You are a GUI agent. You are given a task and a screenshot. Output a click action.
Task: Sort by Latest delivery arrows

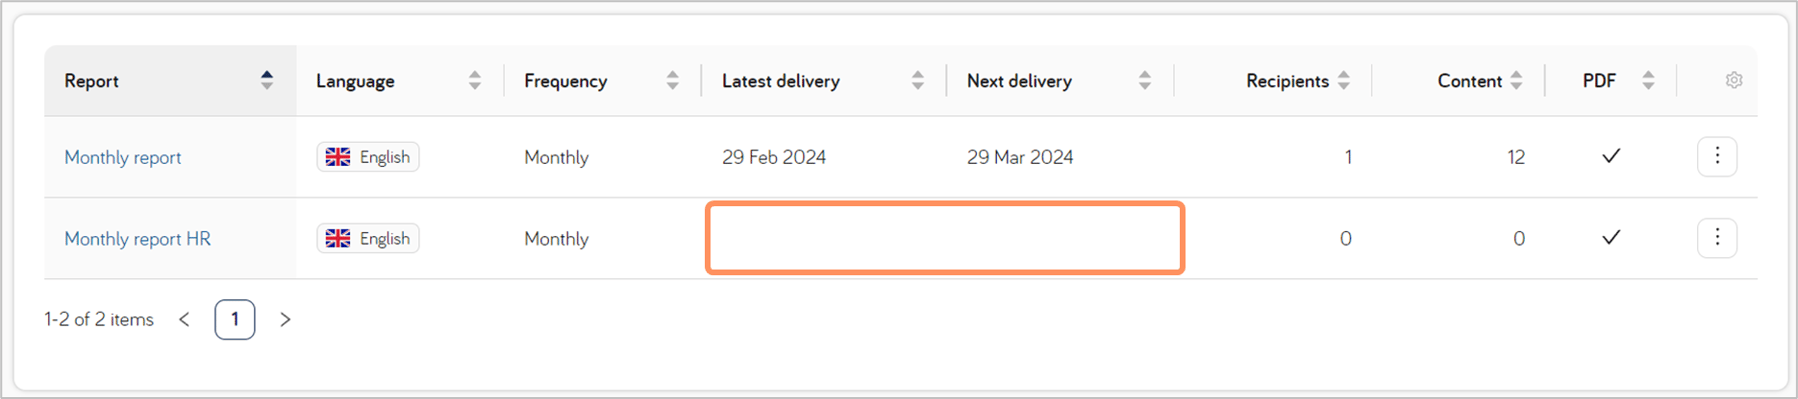(x=918, y=80)
